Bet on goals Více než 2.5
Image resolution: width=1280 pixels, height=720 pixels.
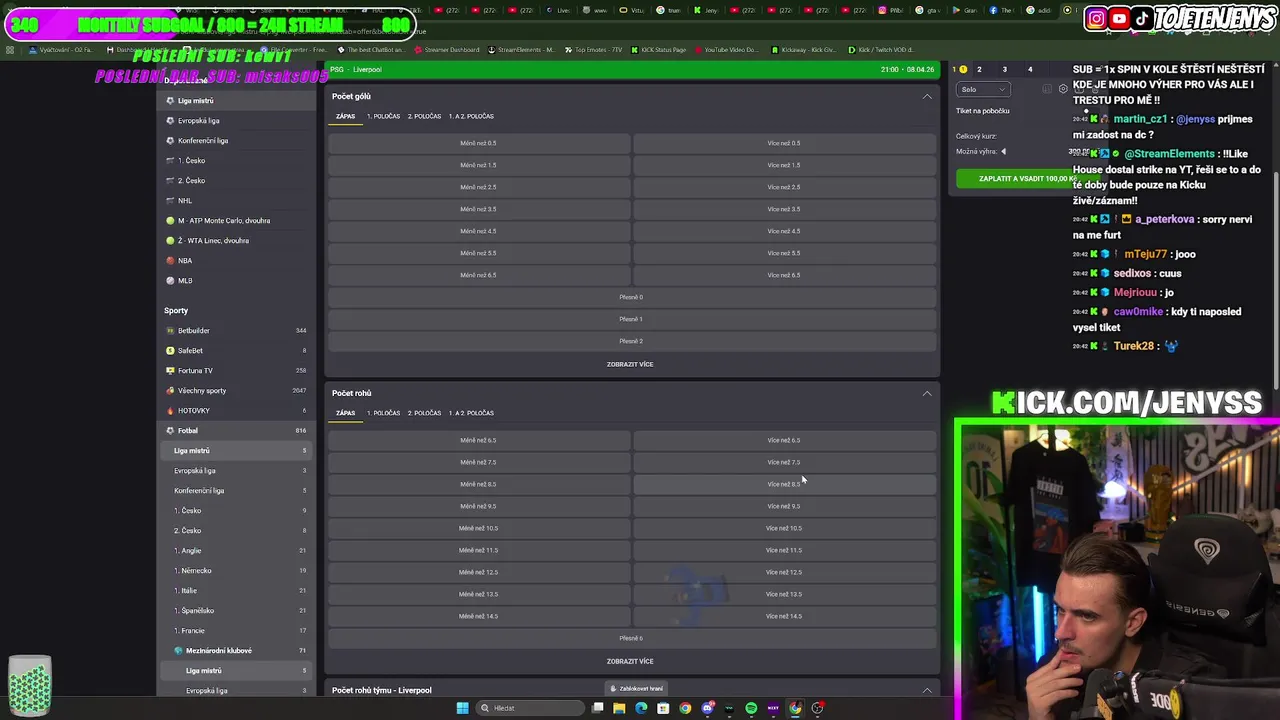[784, 187]
